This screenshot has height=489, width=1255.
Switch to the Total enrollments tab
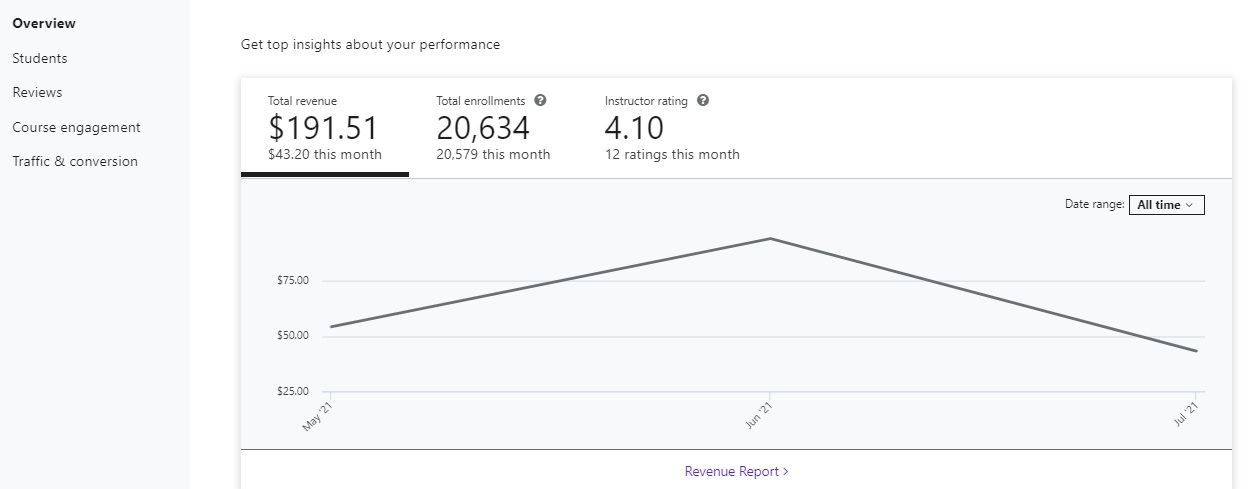point(493,128)
